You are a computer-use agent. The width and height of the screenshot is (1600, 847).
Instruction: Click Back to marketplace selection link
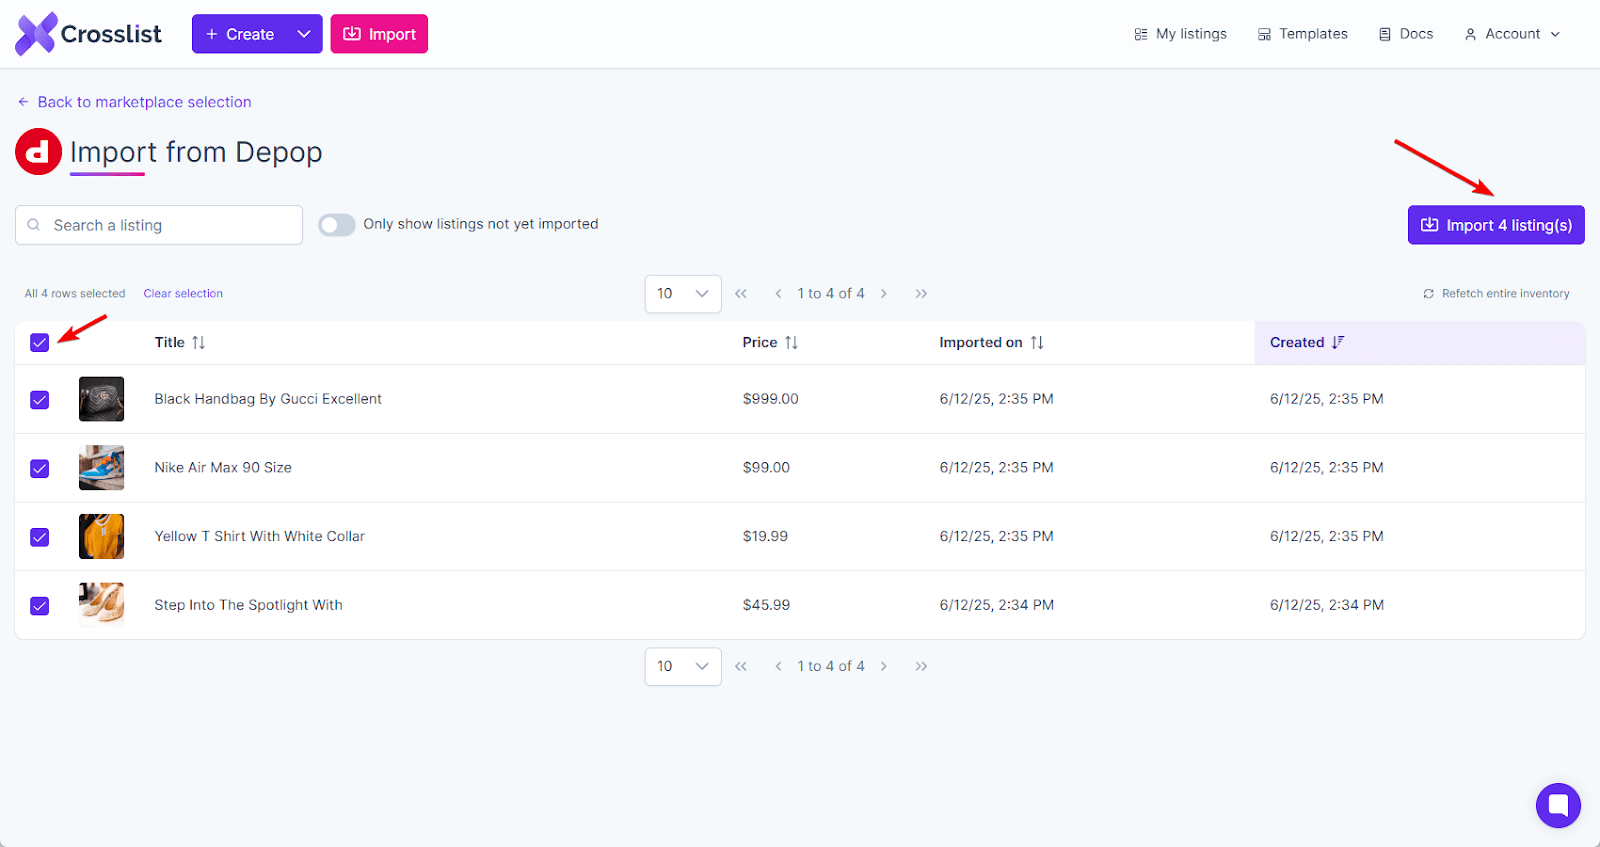coord(135,102)
